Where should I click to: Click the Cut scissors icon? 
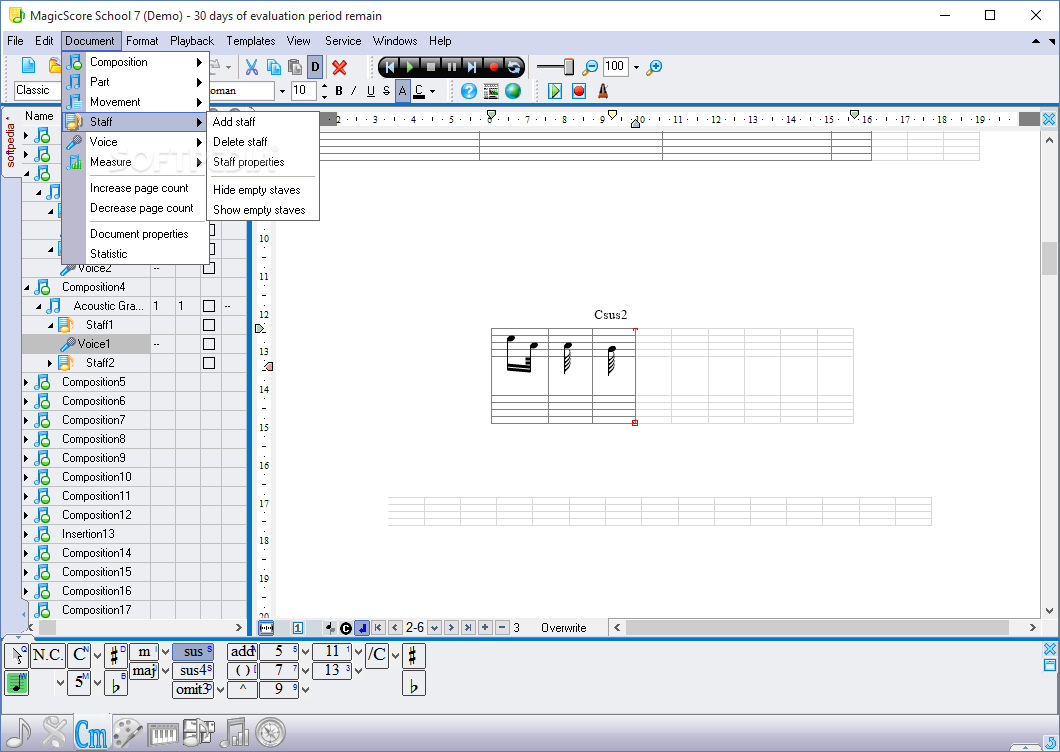(251, 67)
